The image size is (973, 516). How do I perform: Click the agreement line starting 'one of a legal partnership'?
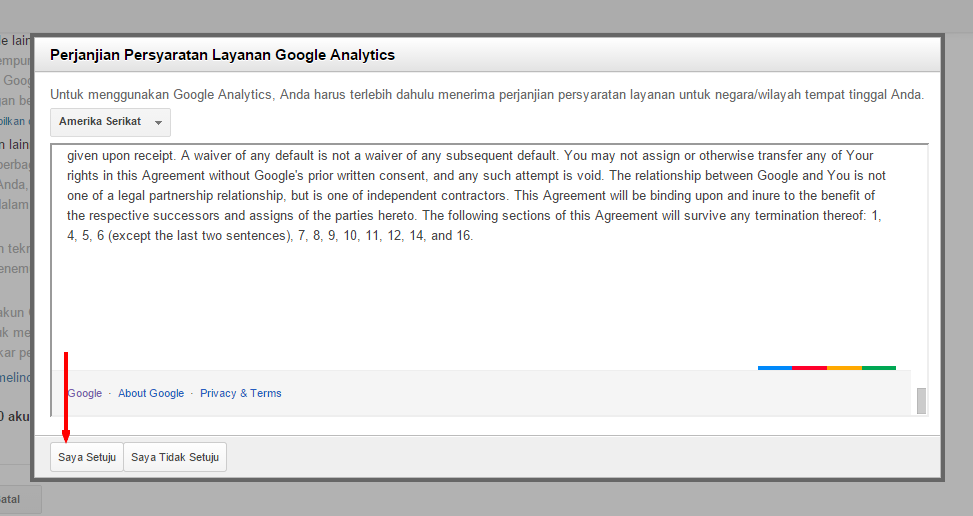(470, 195)
